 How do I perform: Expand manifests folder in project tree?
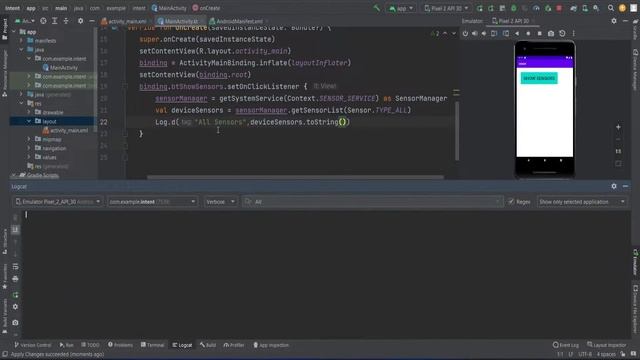pyautogui.click(x=21, y=41)
